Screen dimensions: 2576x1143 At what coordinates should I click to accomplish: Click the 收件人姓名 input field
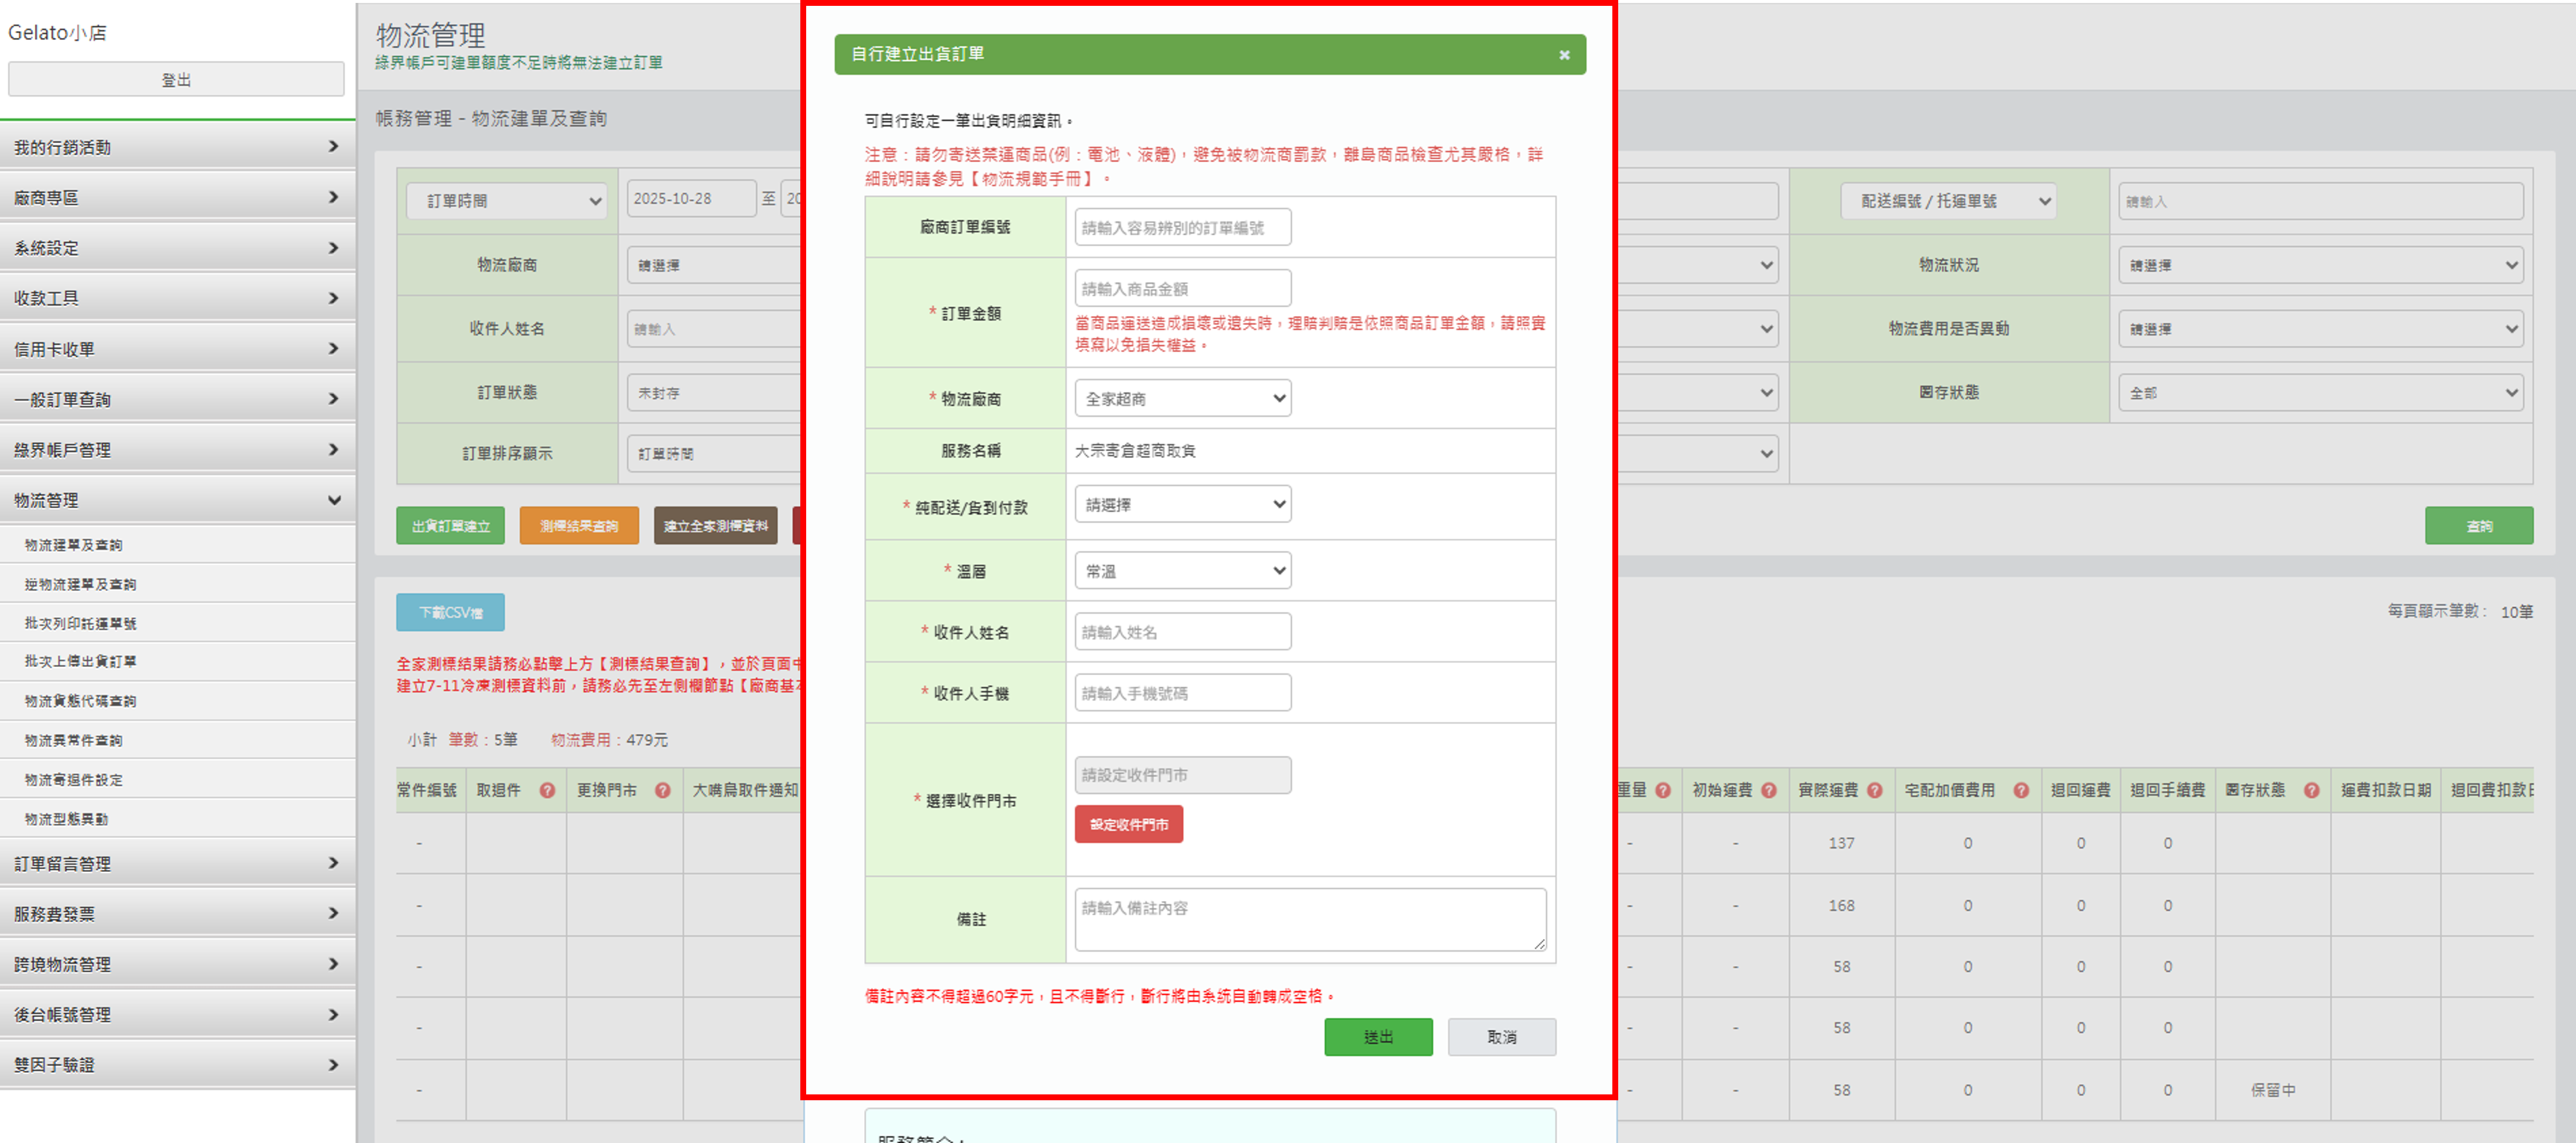tap(1182, 632)
